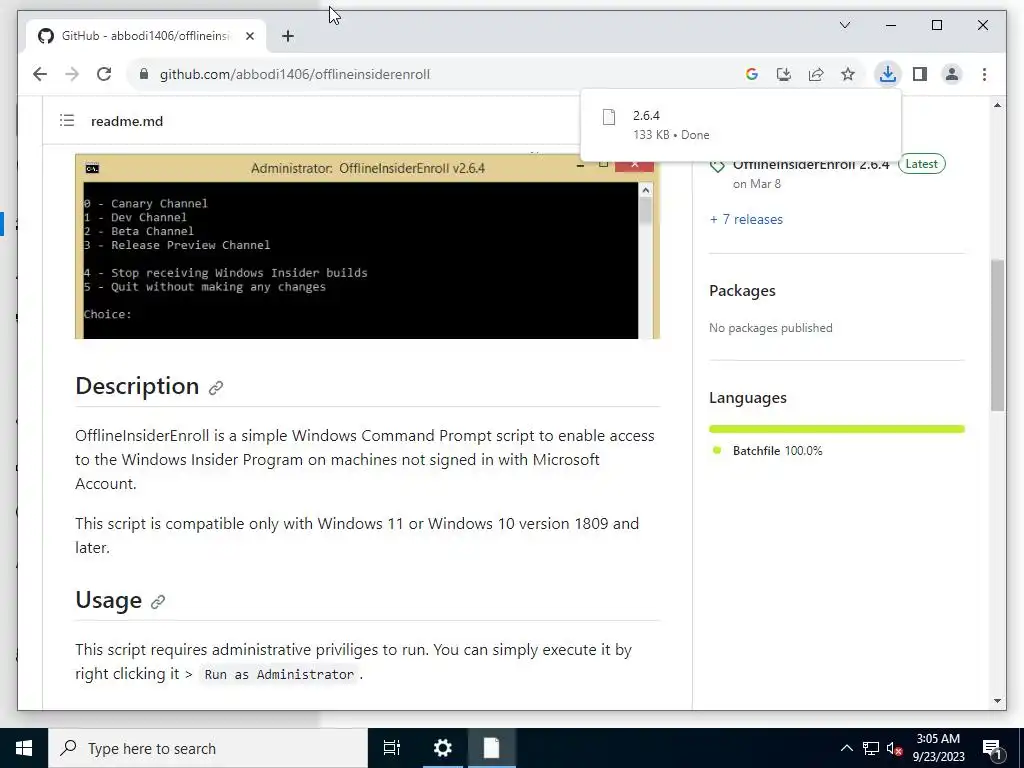Open the notification center icon
This screenshot has height=768, width=1024.
(x=993, y=748)
